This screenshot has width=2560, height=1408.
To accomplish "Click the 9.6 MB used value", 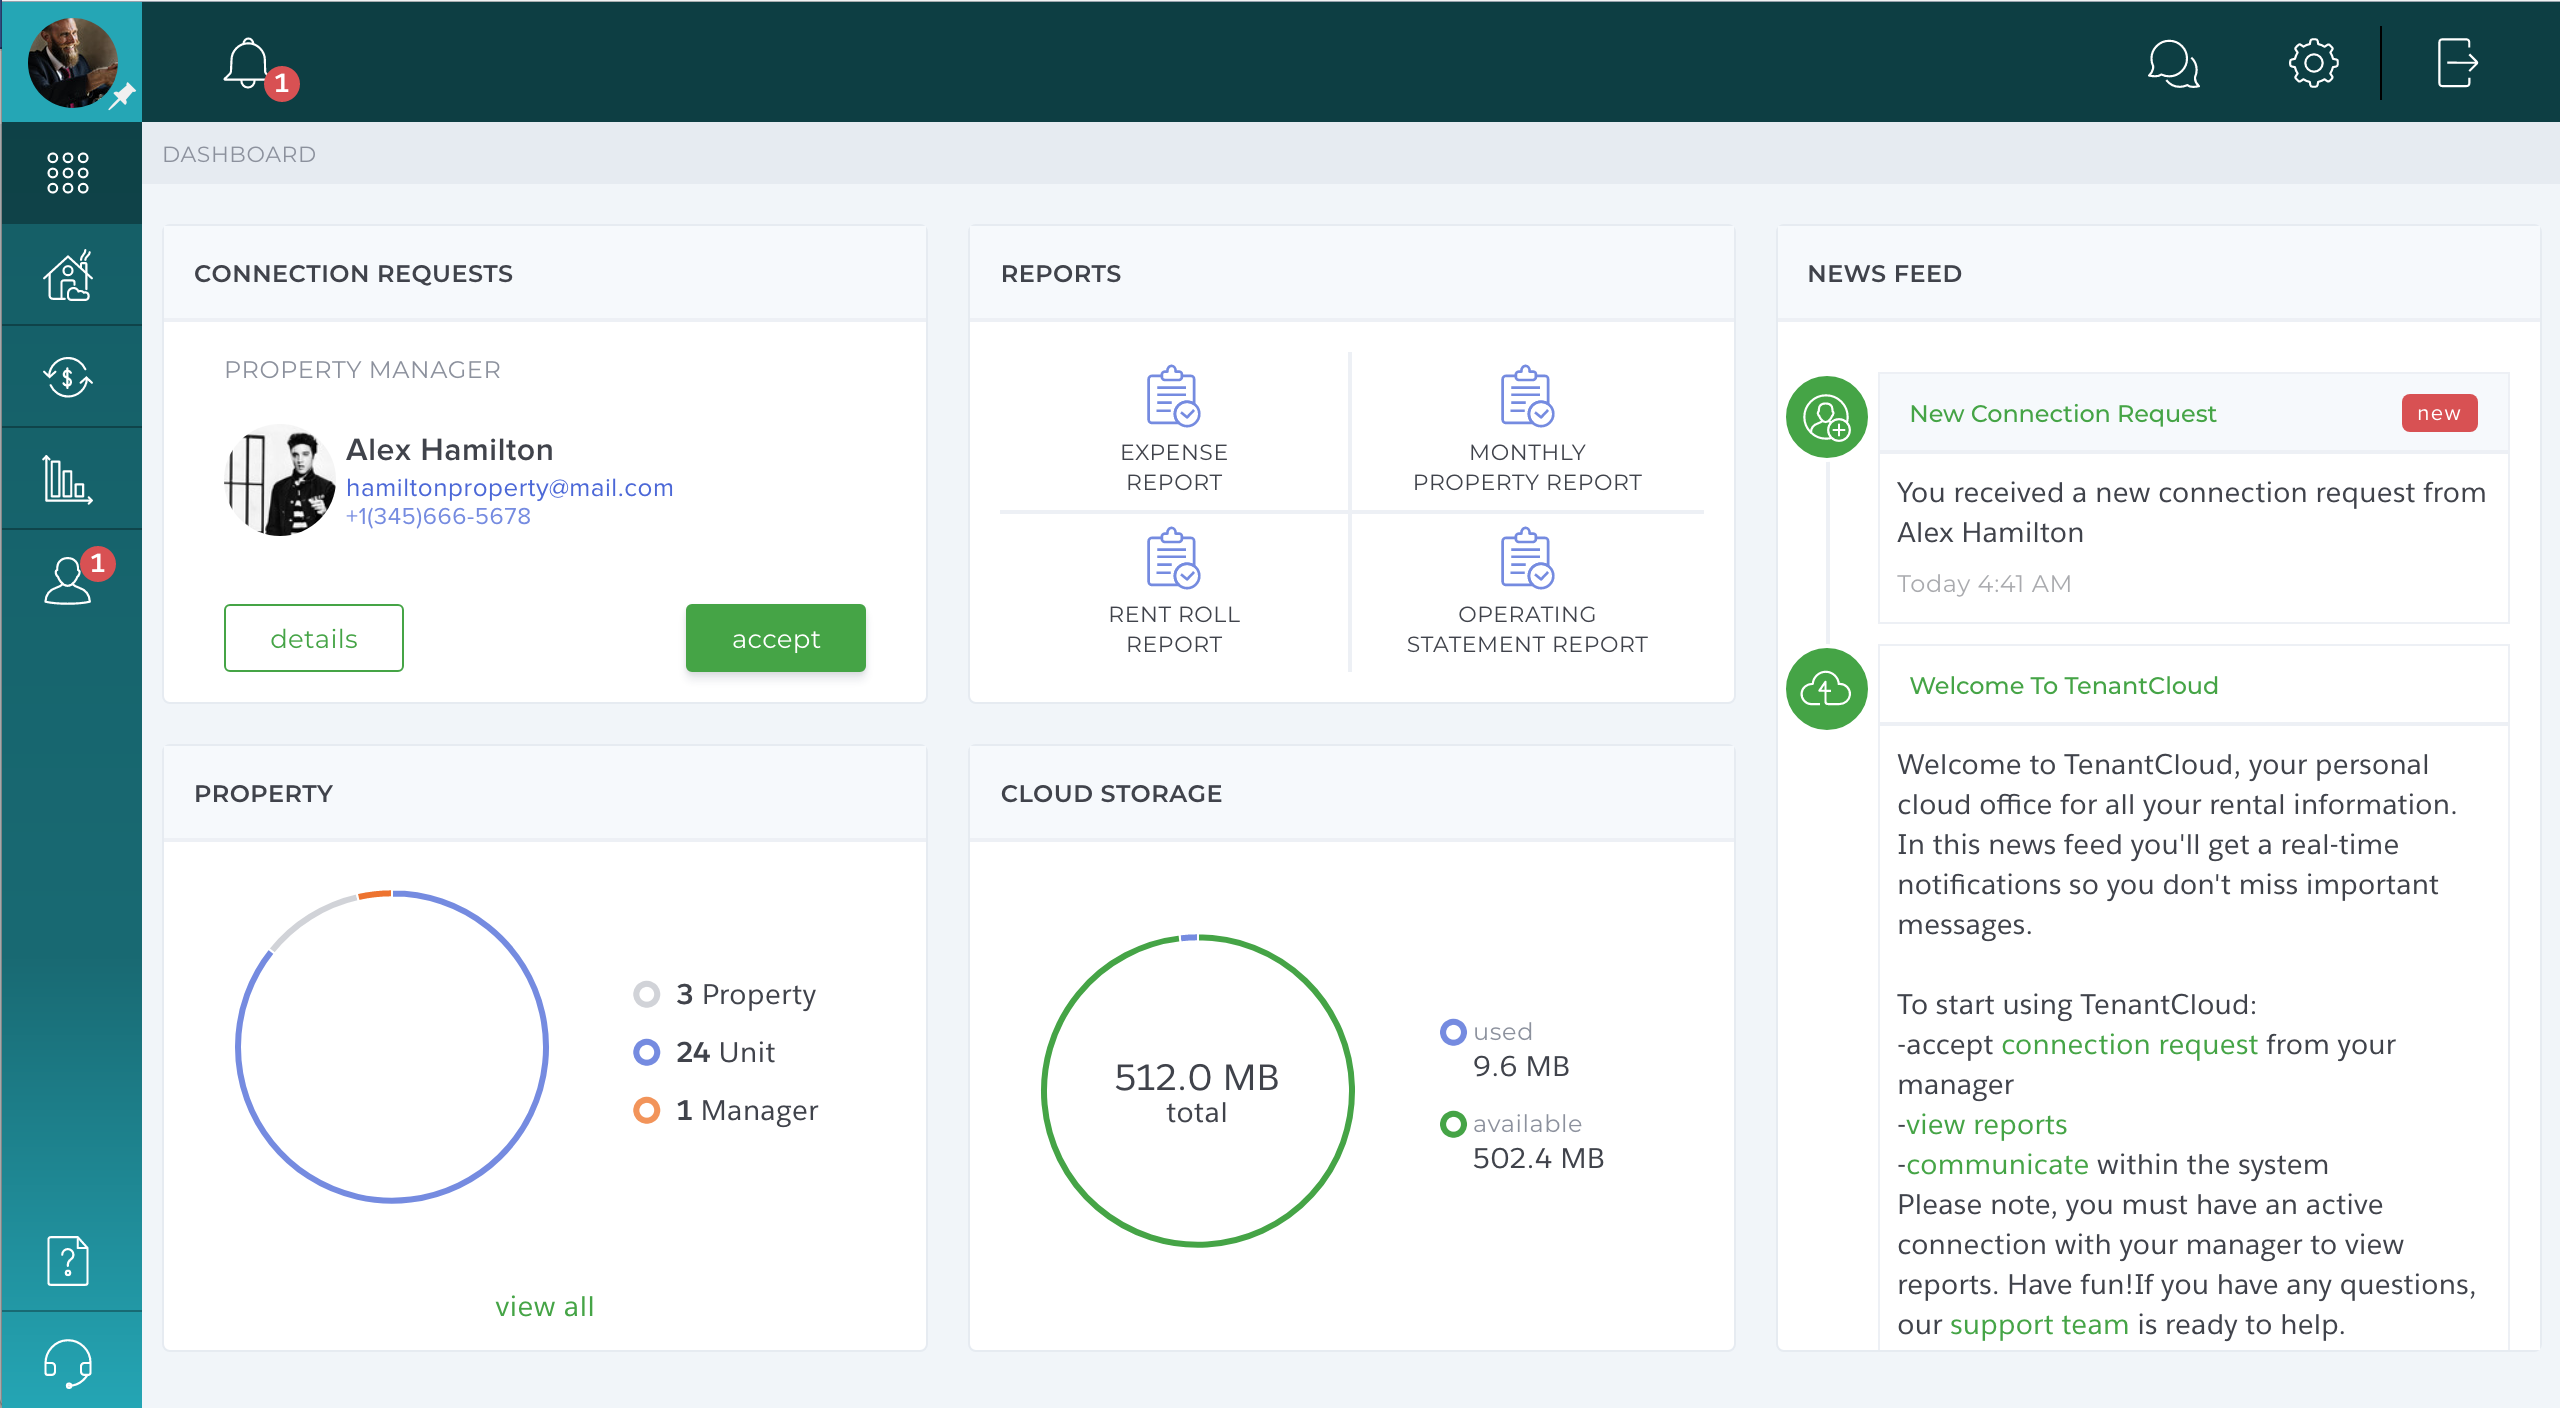I will click(x=1521, y=1066).
